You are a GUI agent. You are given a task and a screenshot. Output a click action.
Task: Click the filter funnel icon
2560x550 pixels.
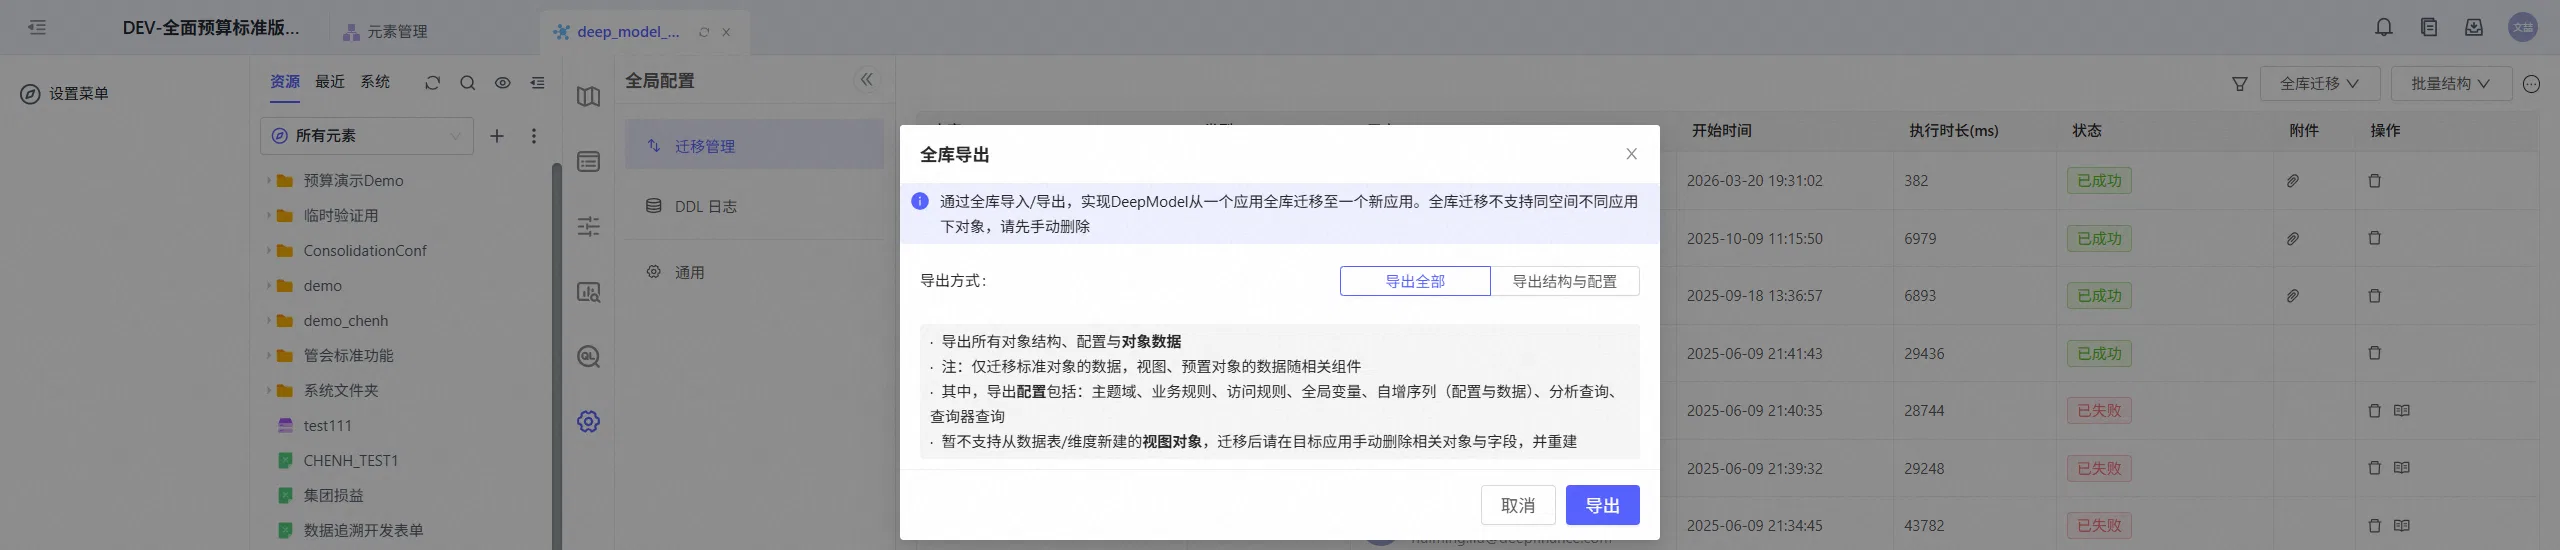pos(2240,84)
